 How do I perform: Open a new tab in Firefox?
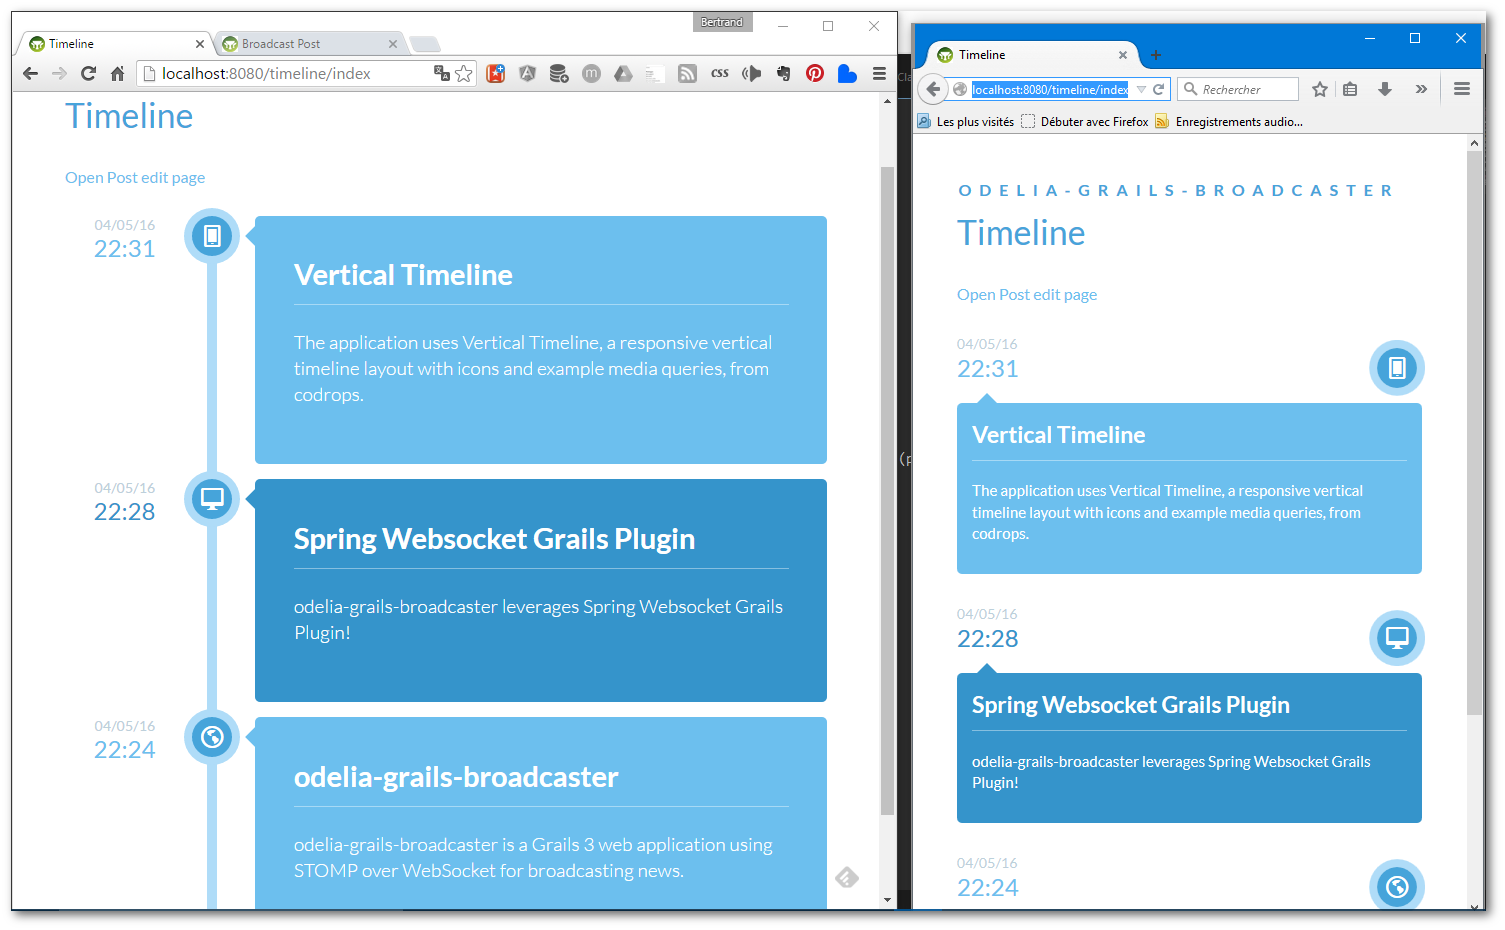[x=1156, y=55]
